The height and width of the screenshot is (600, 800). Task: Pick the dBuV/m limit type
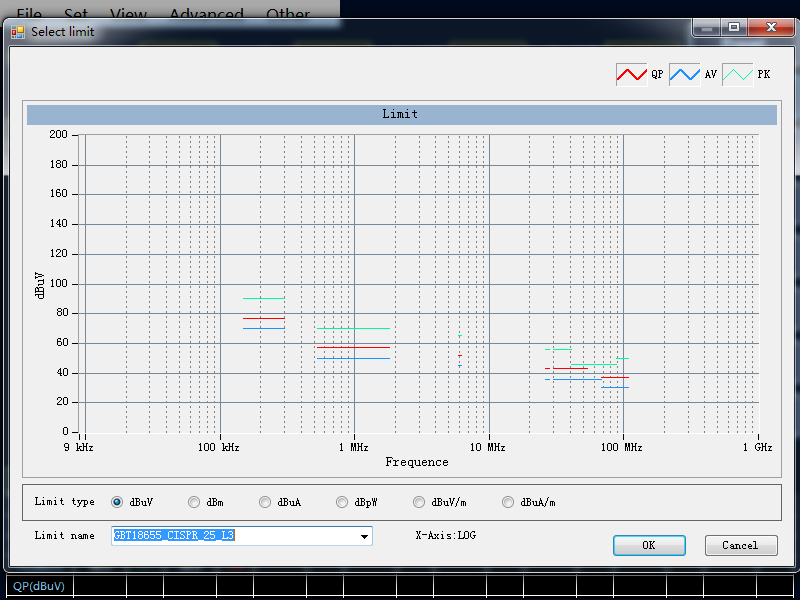click(418, 502)
